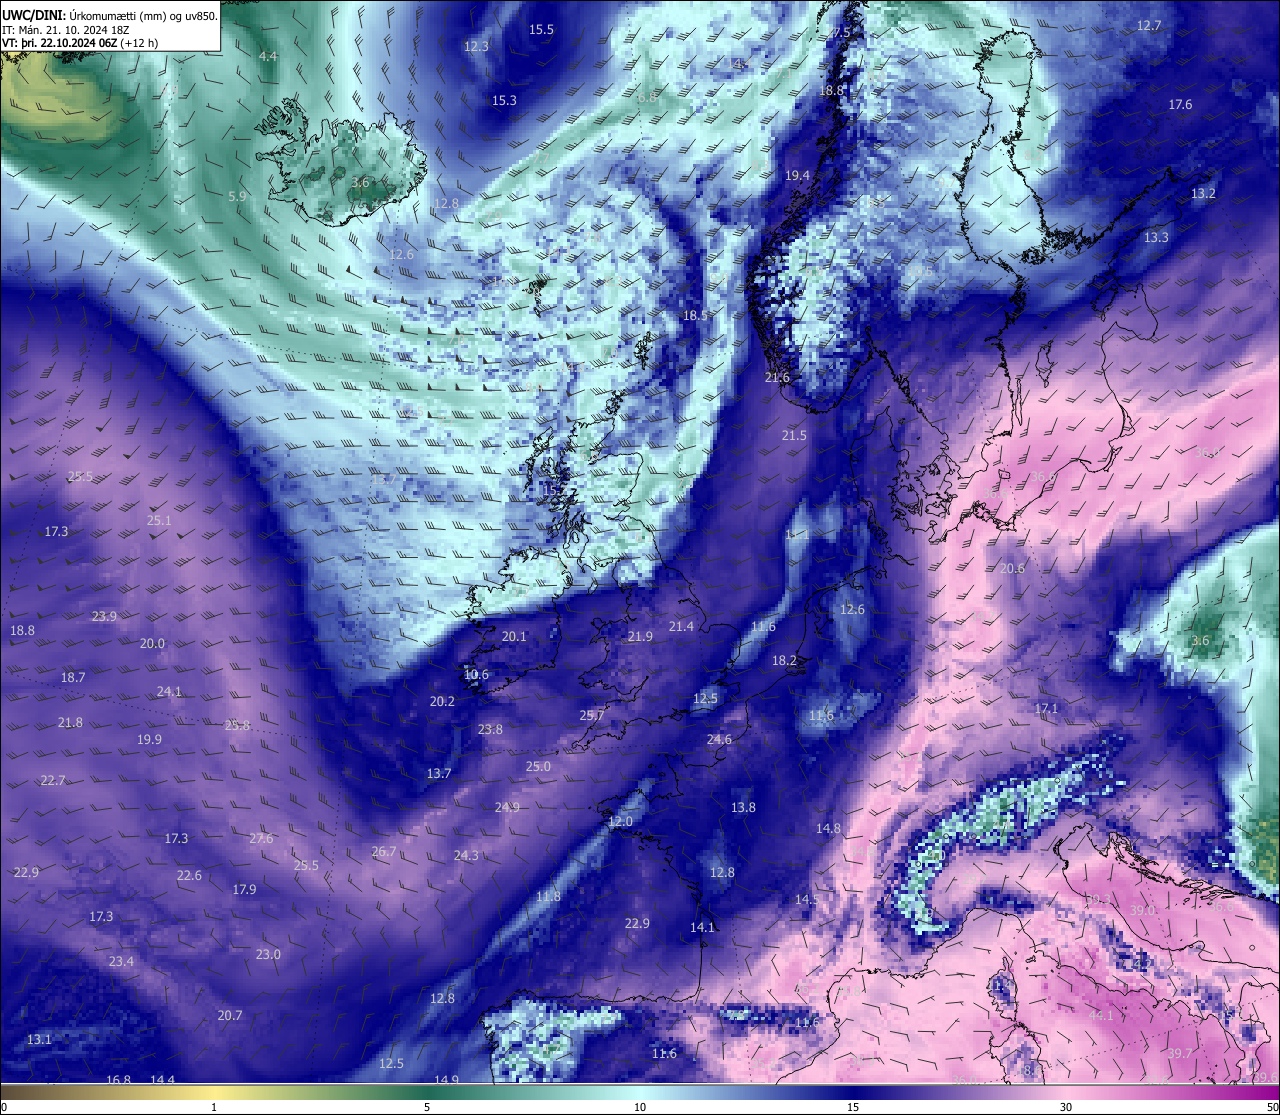Click the 19.4 value label
Viewport: 1280px width, 1115px height.
[797, 175]
